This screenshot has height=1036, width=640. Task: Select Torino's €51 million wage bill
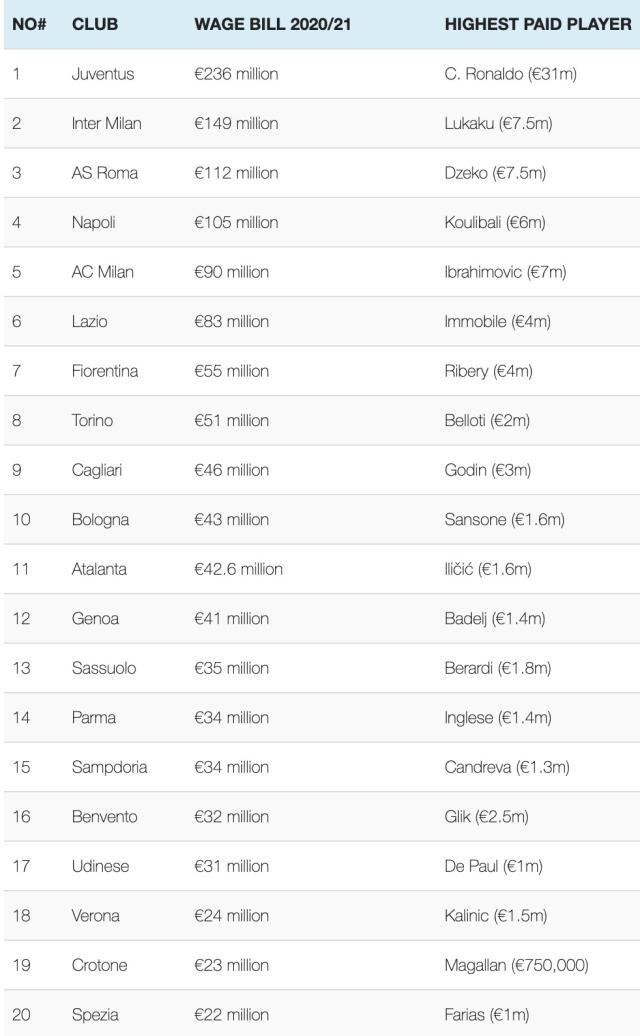[x=231, y=421]
